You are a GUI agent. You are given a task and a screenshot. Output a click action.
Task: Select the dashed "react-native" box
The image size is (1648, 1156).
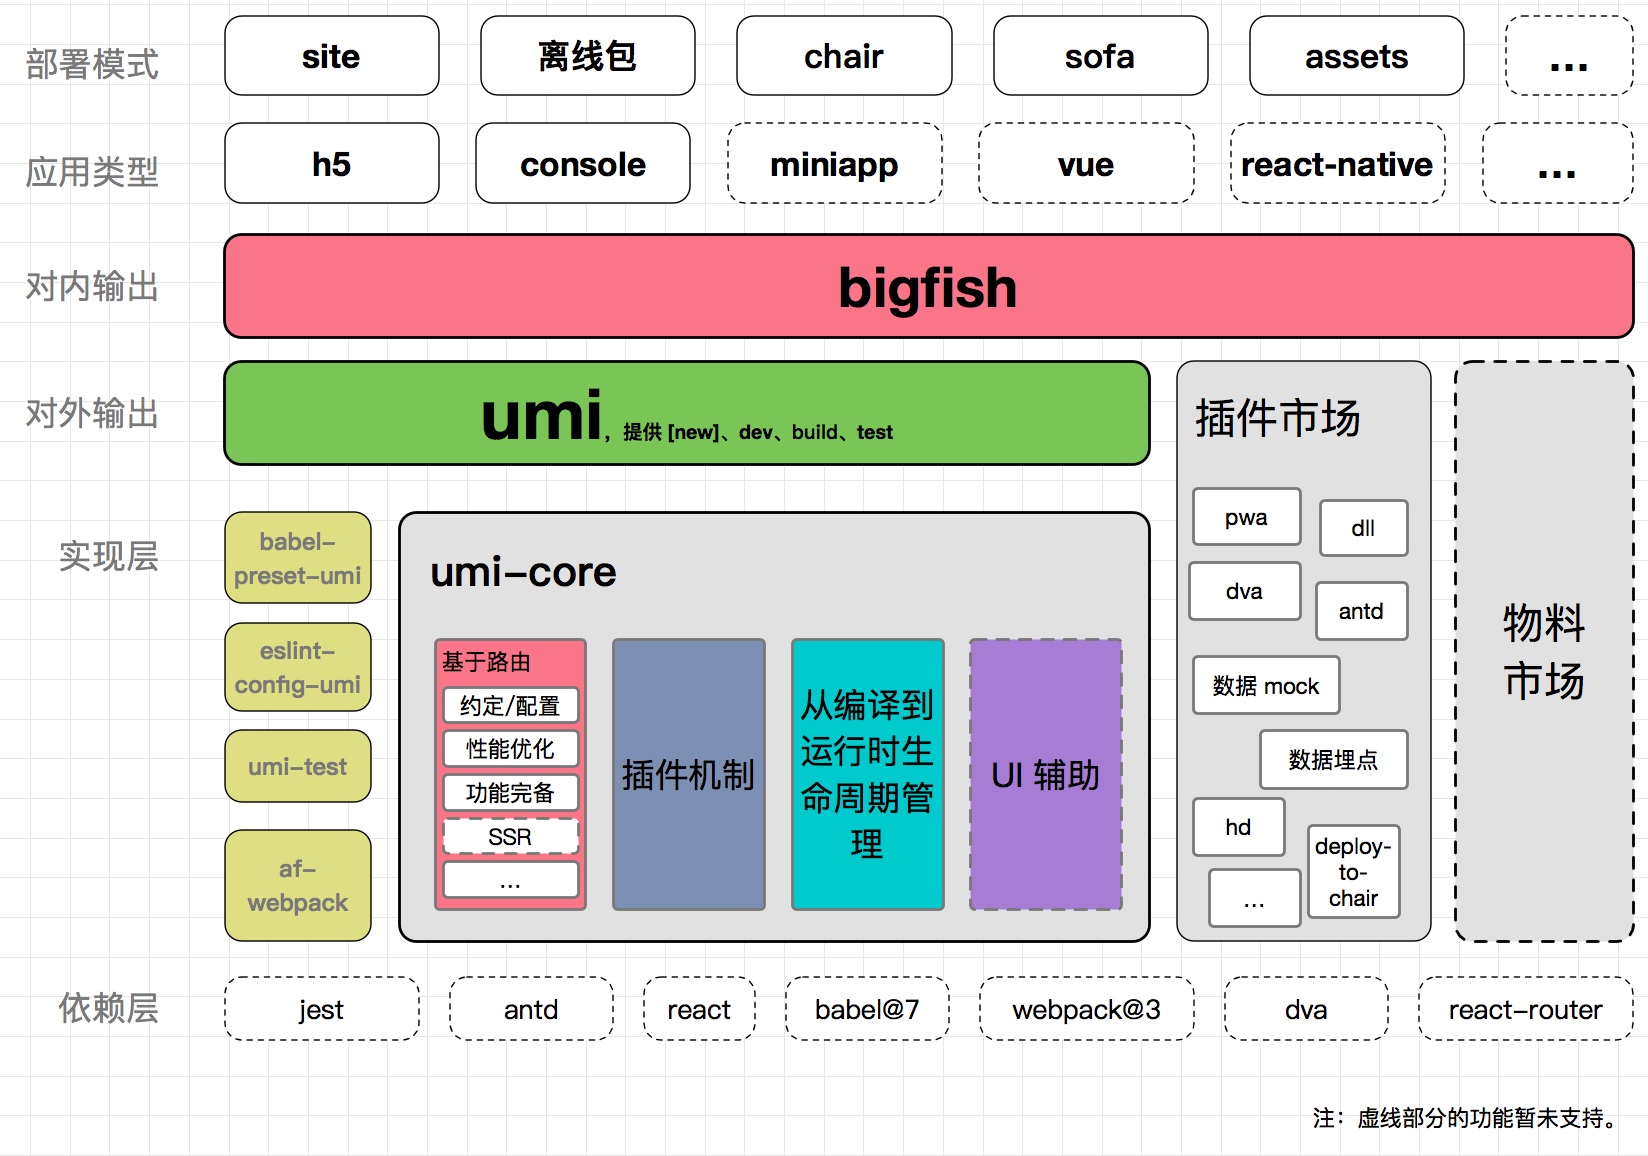coord(1338,163)
